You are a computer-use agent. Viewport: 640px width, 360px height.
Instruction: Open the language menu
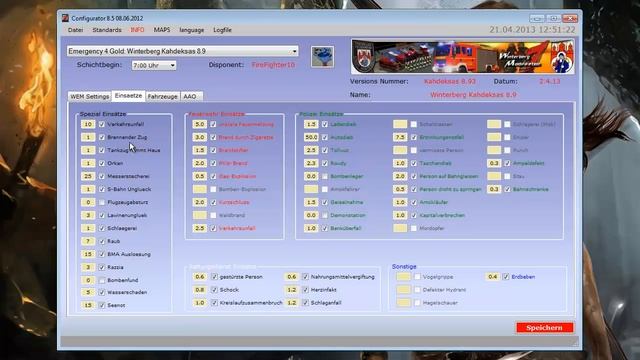pyautogui.click(x=191, y=30)
